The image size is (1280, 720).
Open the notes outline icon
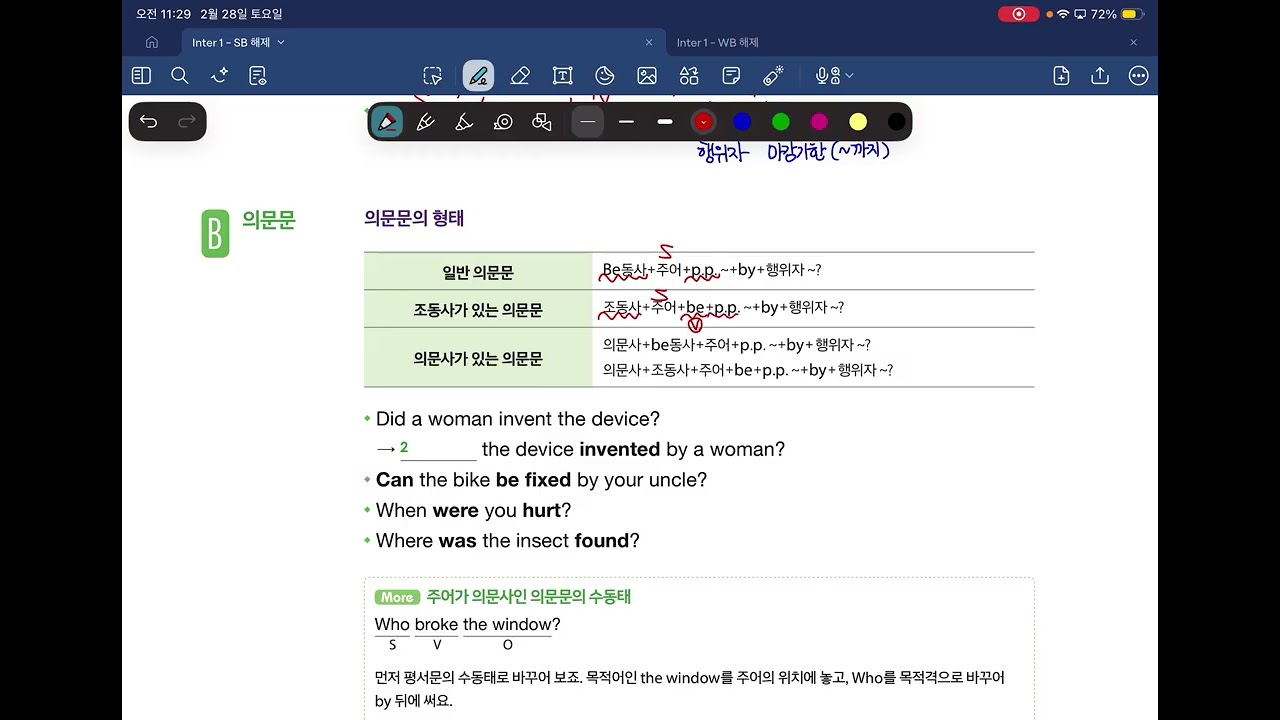click(x=258, y=76)
